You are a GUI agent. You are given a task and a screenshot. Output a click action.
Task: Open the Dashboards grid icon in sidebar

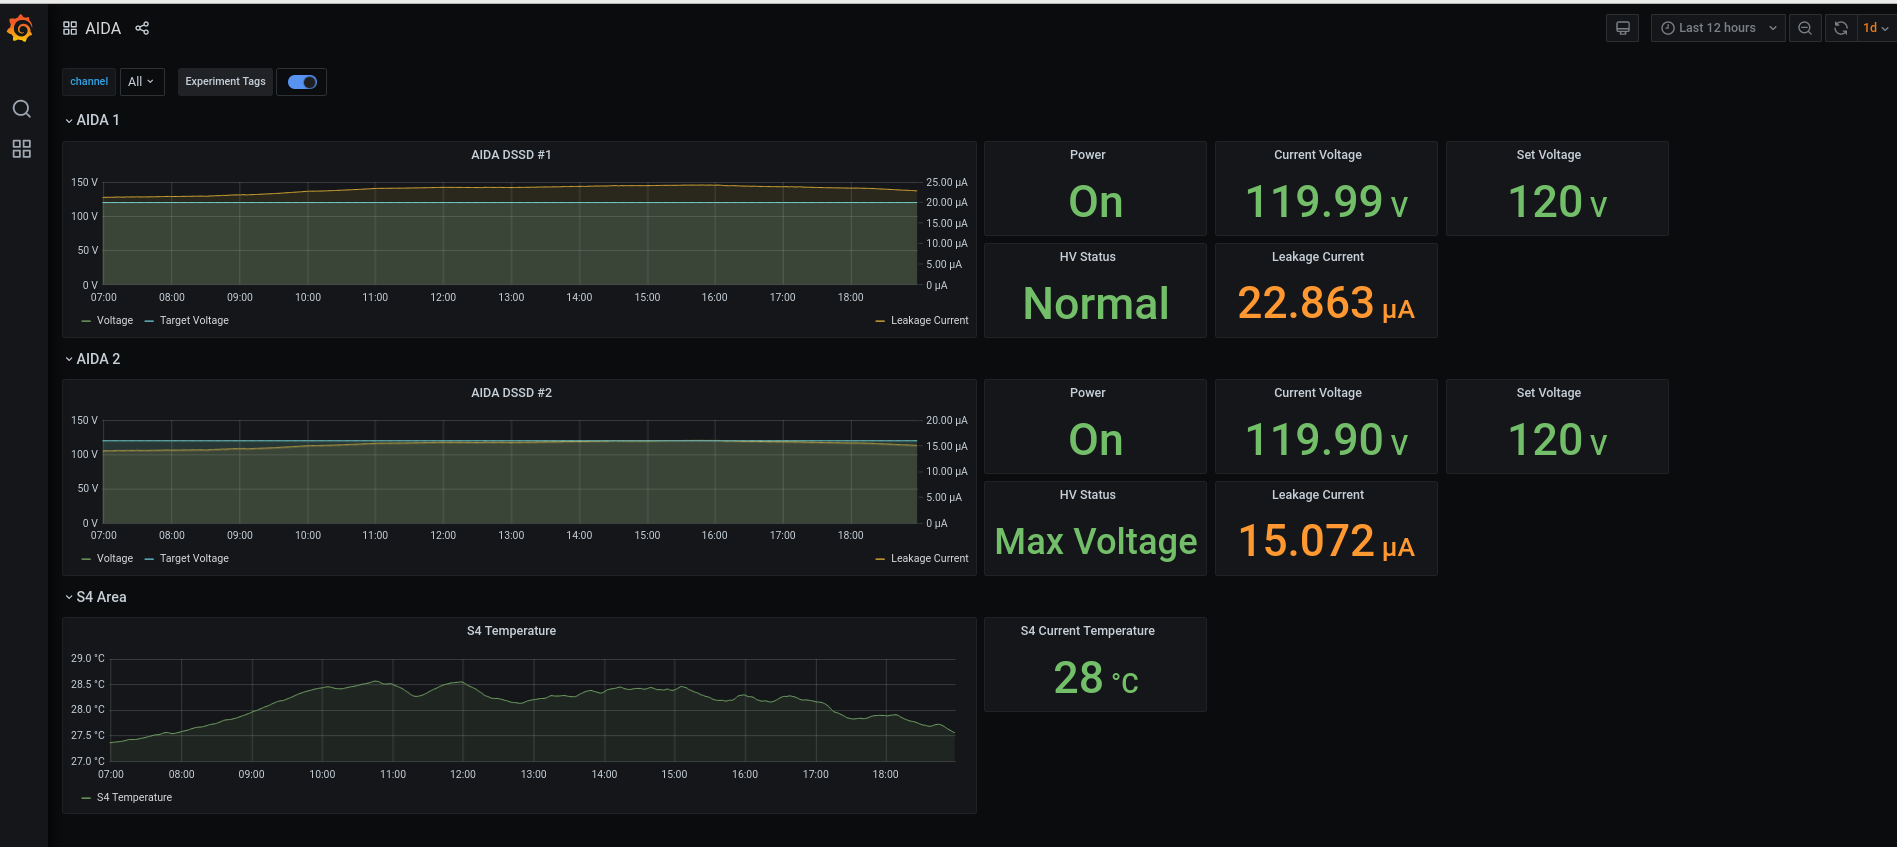pos(21,149)
